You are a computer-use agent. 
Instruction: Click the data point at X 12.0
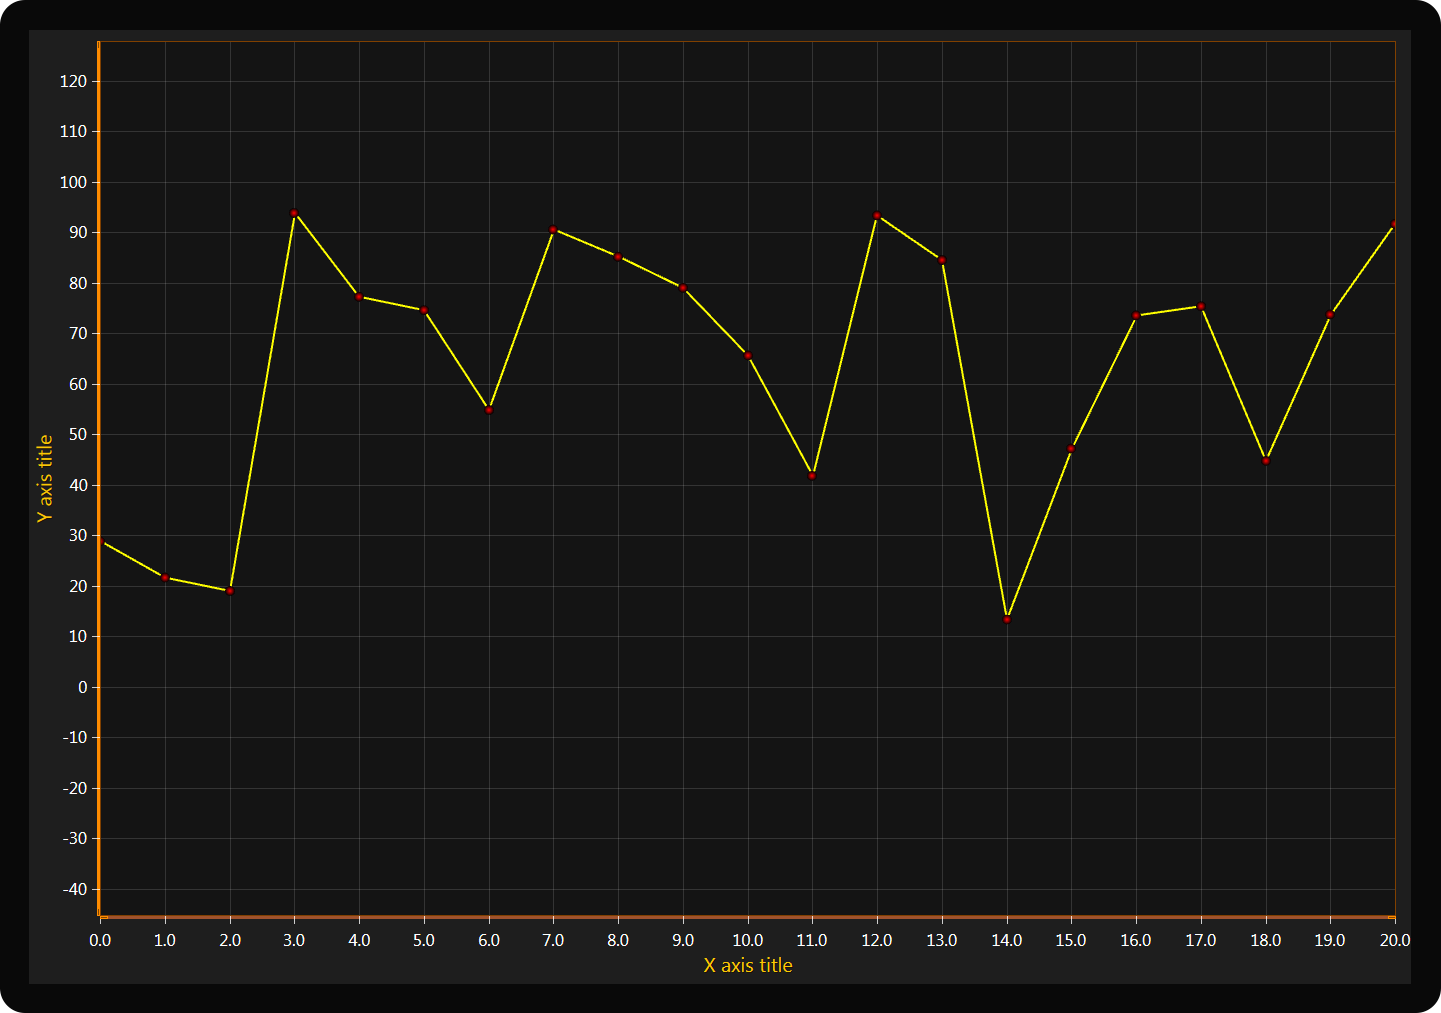coord(877,216)
